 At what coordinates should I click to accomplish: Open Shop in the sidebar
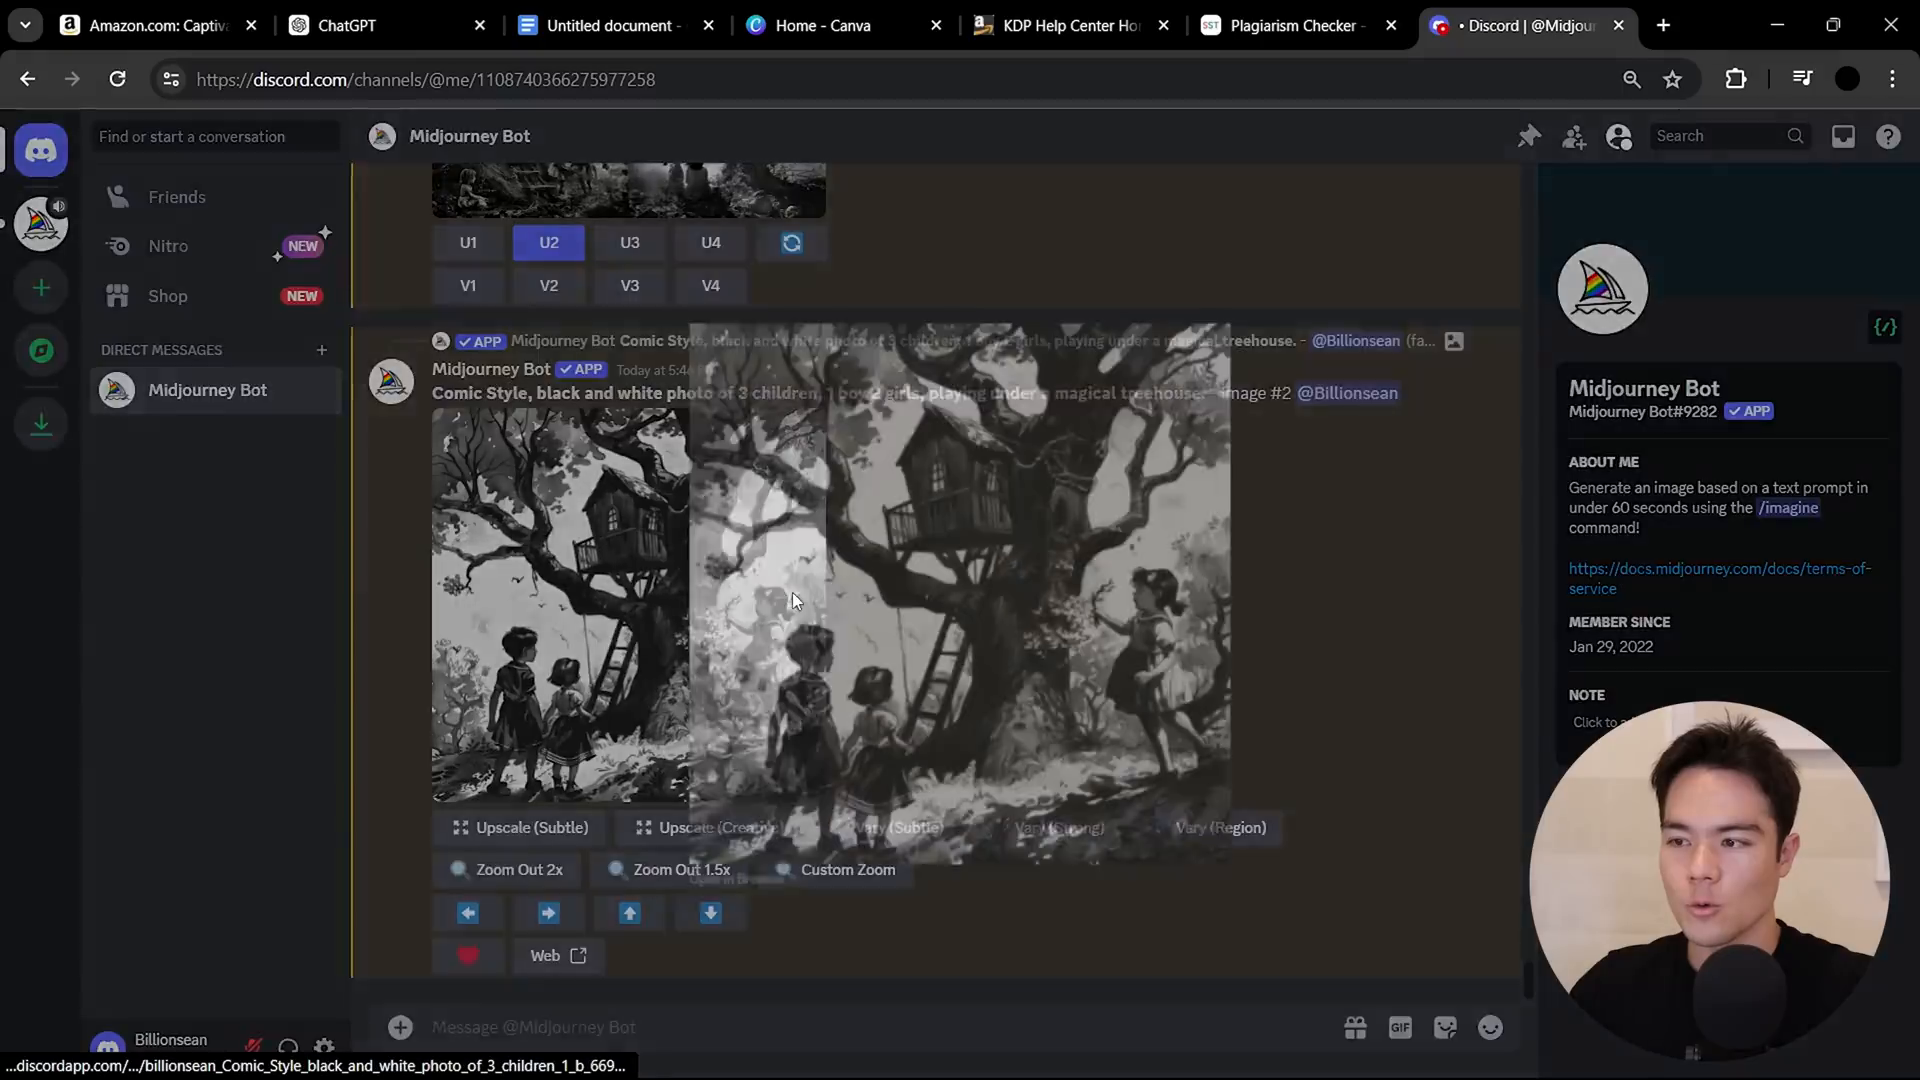pyautogui.click(x=216, y=296)
